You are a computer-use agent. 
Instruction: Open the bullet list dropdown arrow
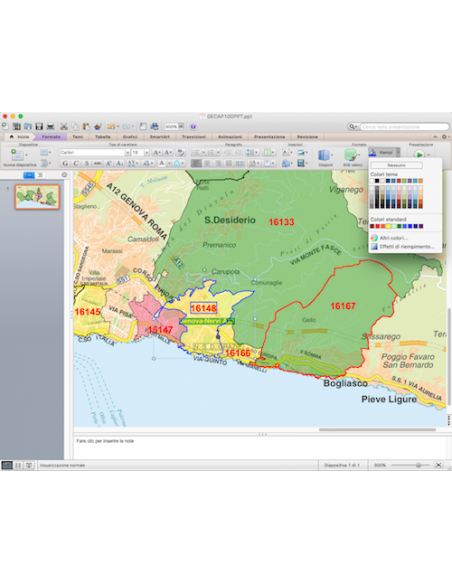pos(203,152)
